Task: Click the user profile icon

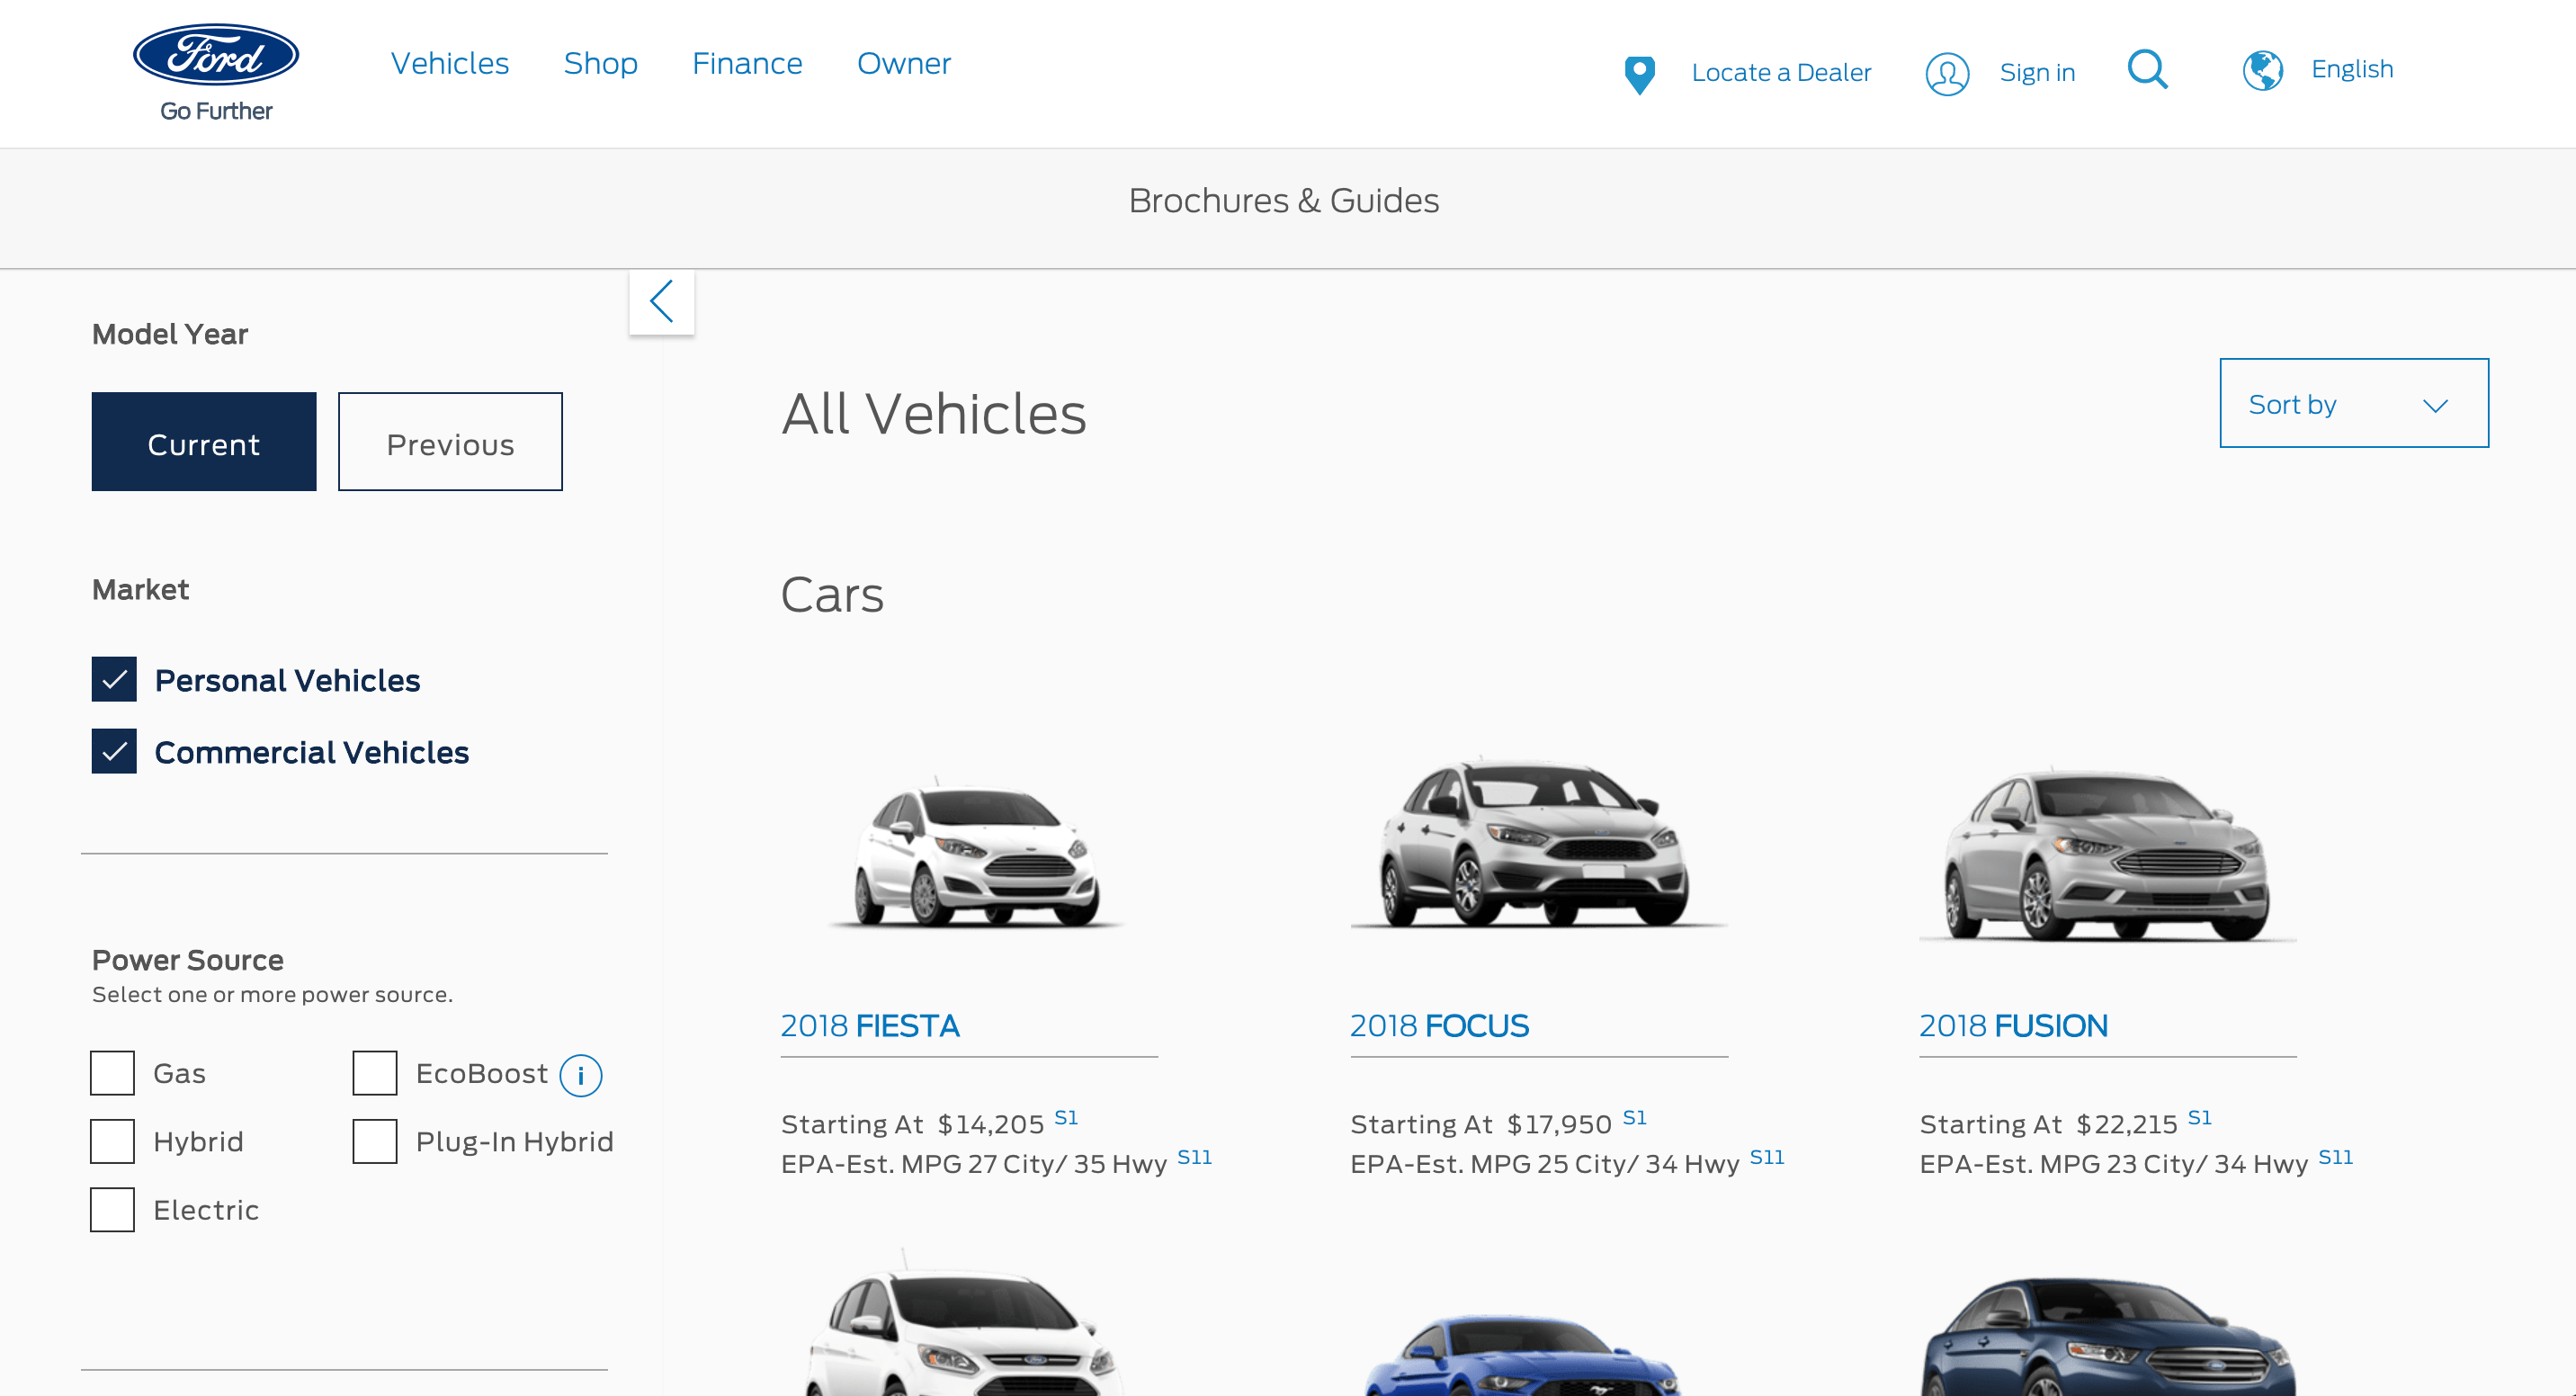Action: click(x=1946, y=74)
